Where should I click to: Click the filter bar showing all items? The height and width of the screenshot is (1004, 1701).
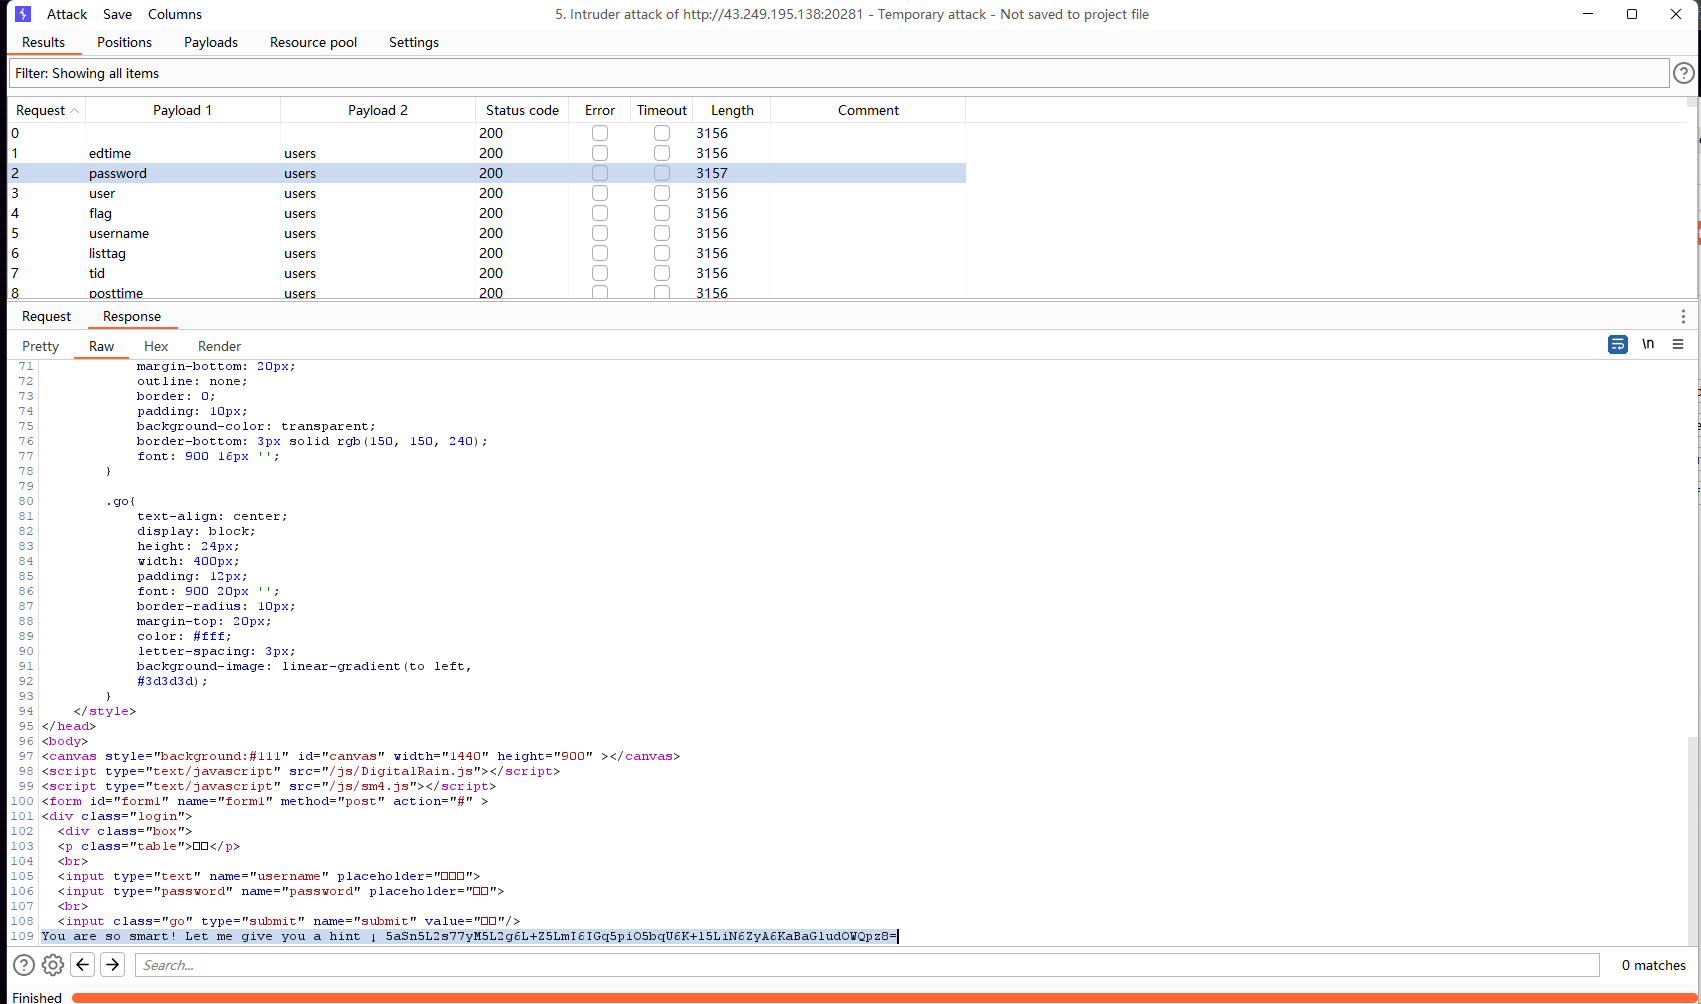(838, 73)
